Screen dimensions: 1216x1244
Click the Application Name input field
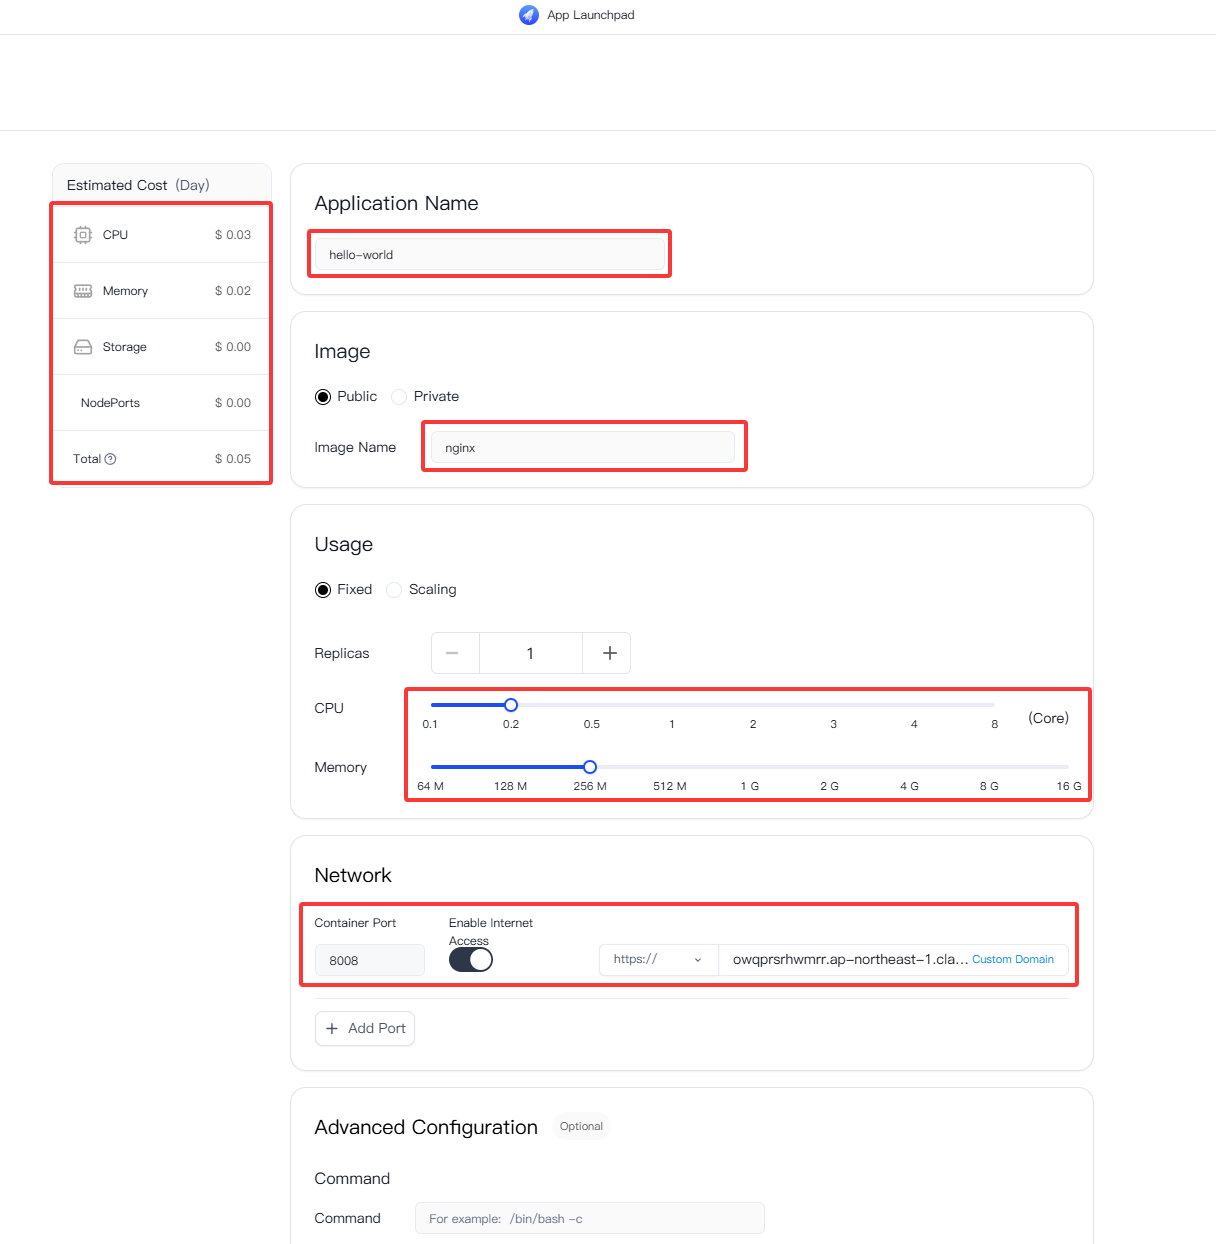(490, 254)
